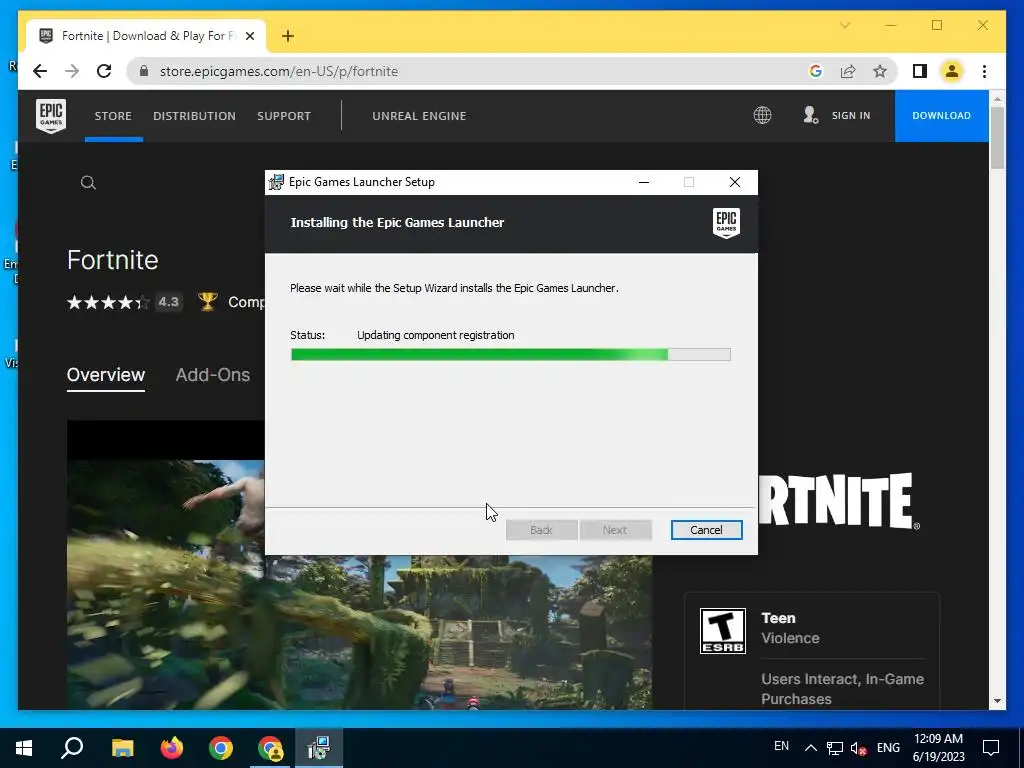Click the Epic Games logo in installer header
The height and width of the screenshot is (768, 1024).
point(726,223)
